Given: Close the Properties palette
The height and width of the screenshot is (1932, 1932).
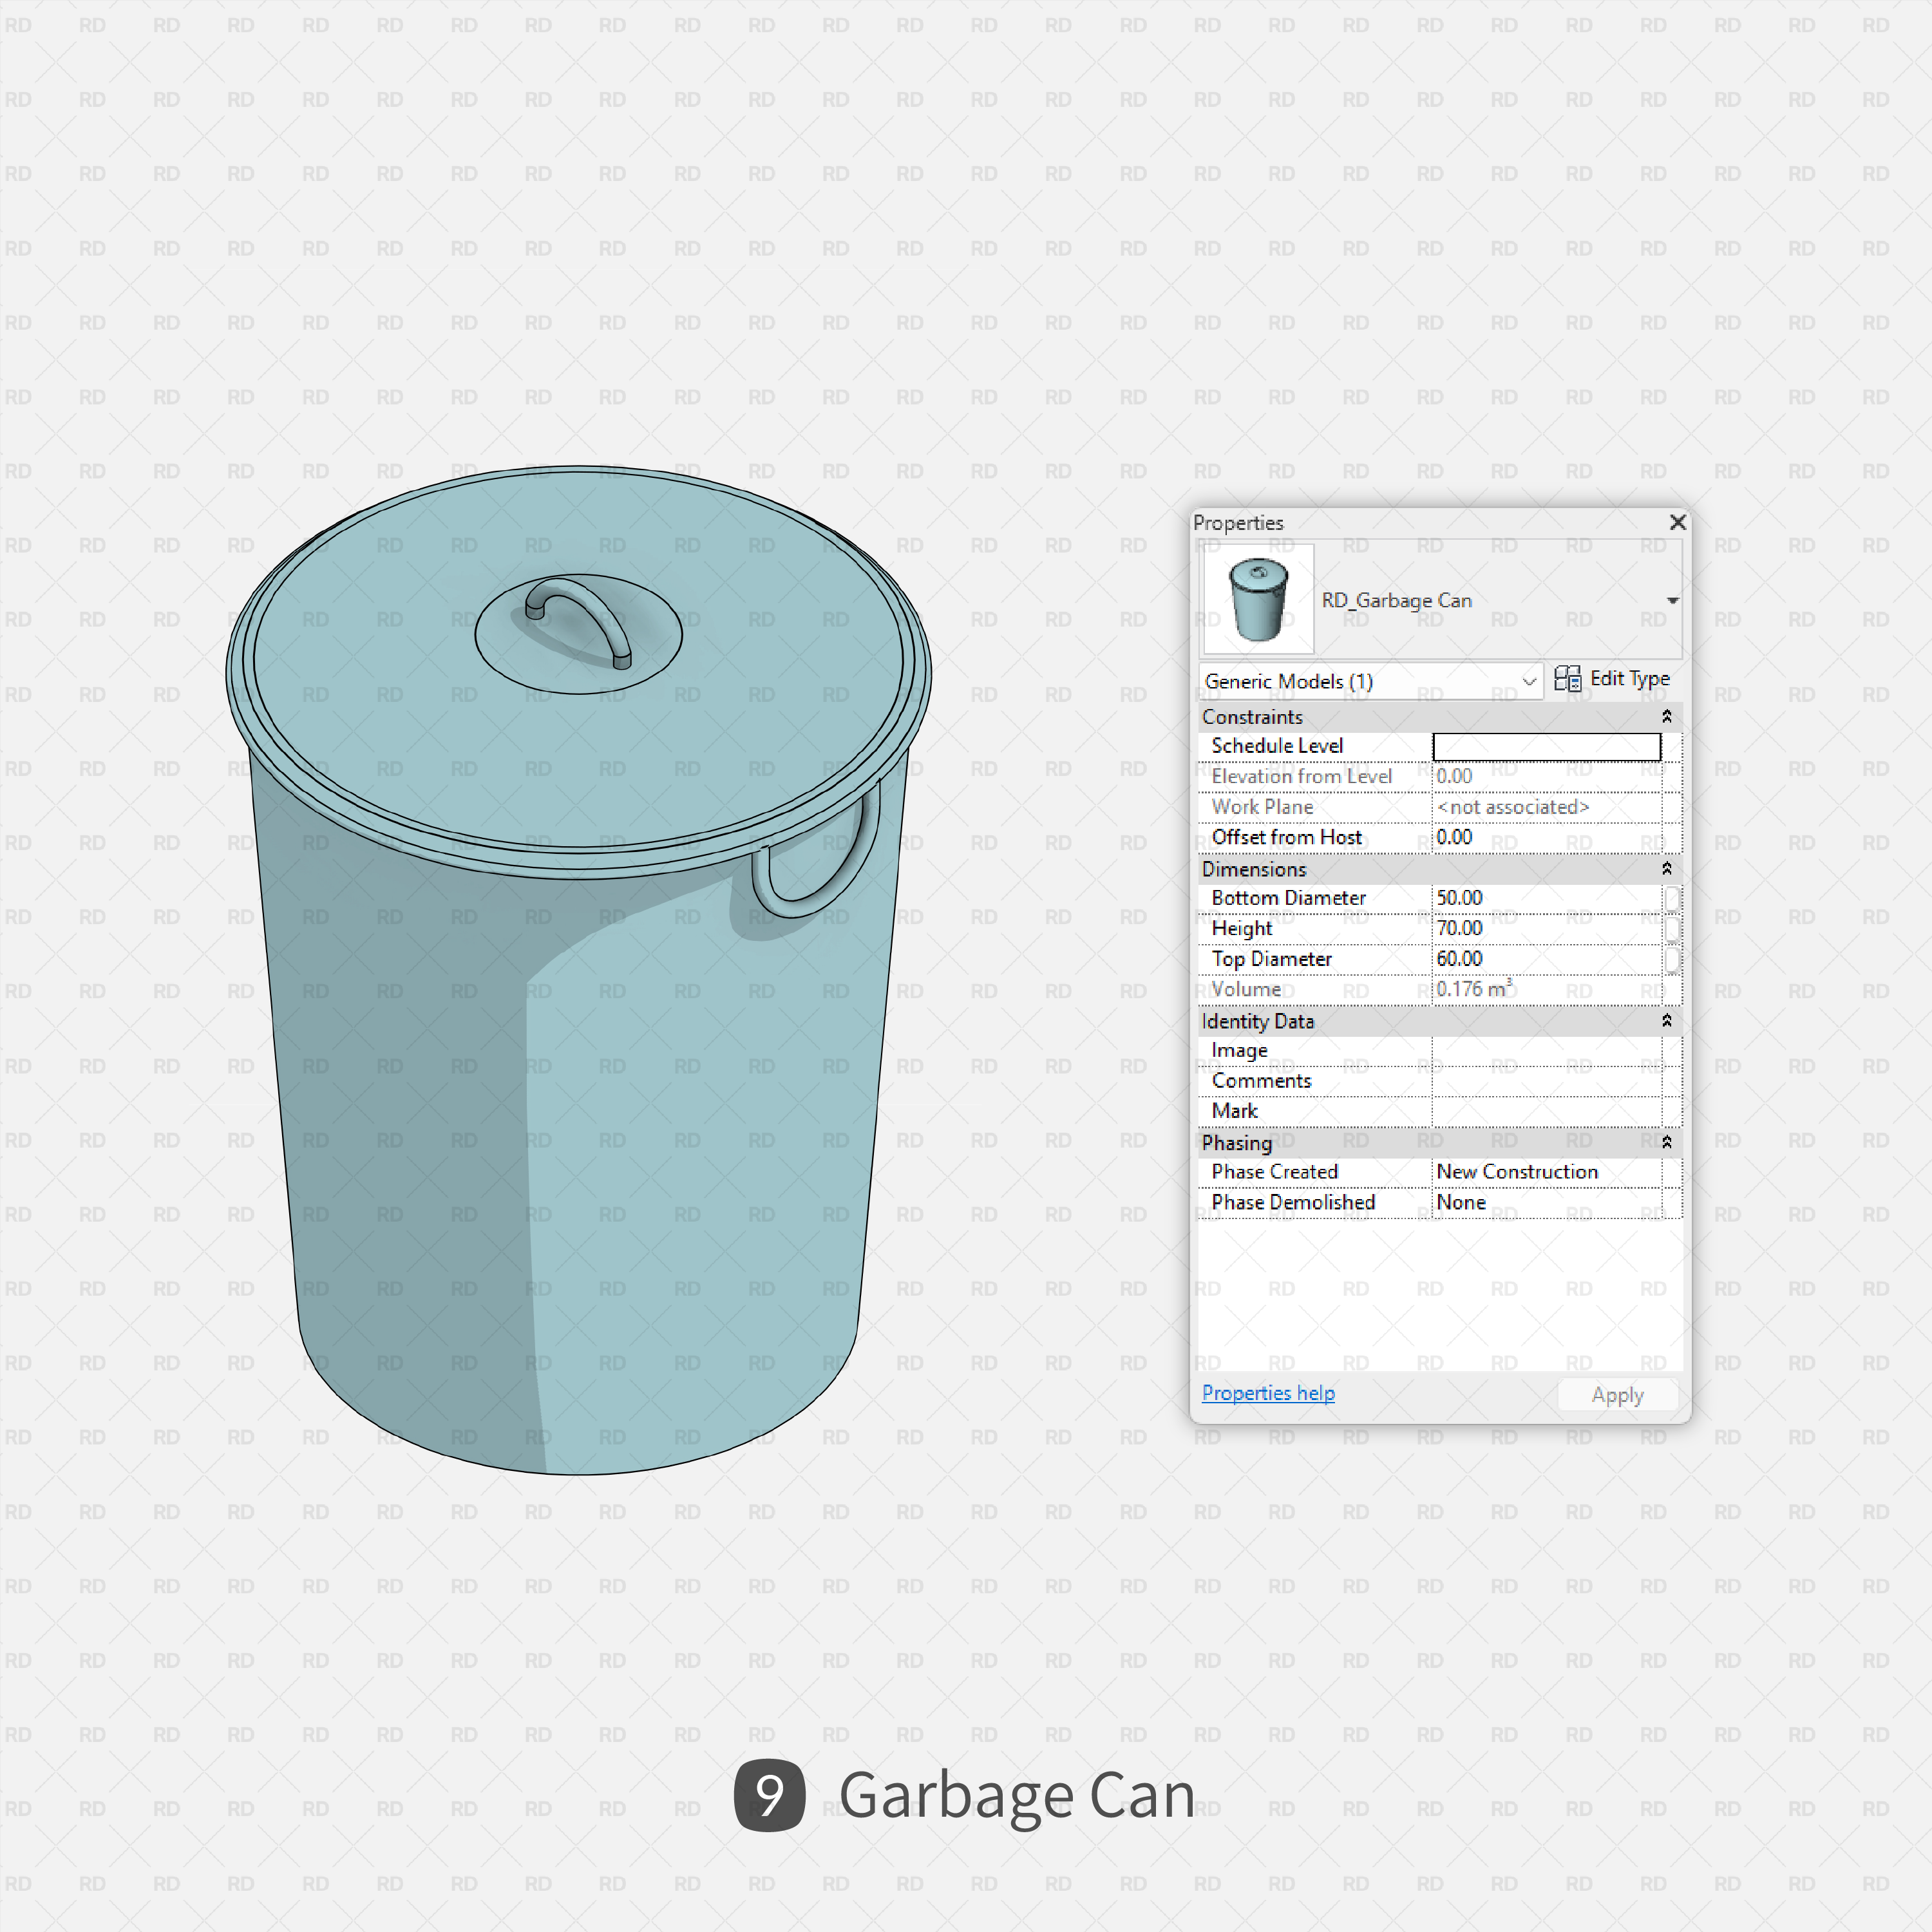Looking at the screenshot, I should [1677, 522].
